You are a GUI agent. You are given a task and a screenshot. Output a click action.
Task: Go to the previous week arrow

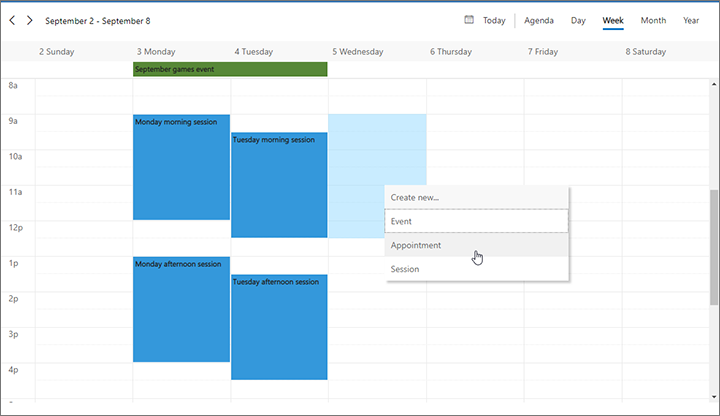[13, 20]
